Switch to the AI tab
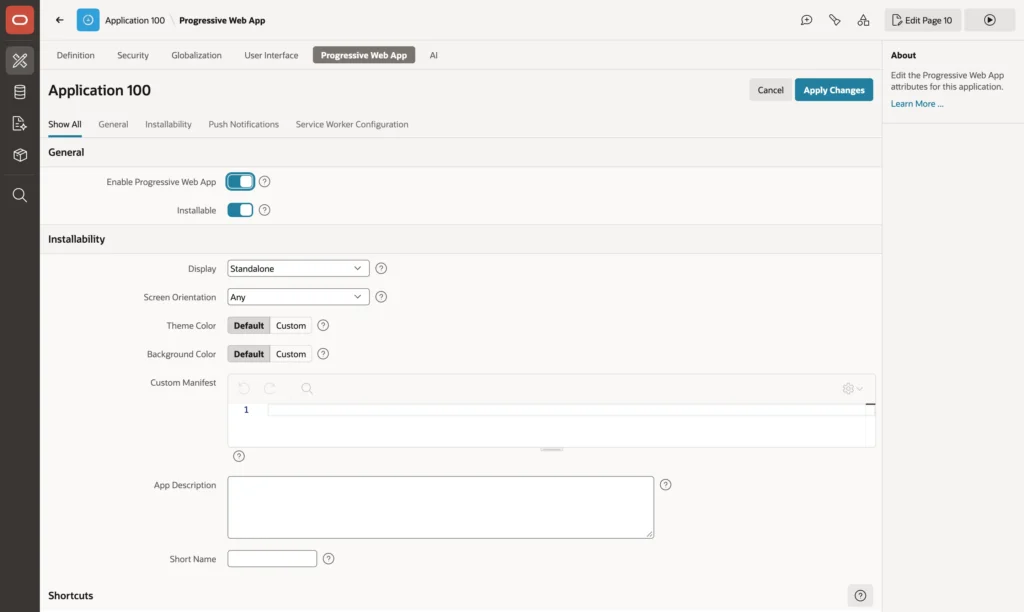The width and height of the screenshot is (1024, 612). (434, 56)
